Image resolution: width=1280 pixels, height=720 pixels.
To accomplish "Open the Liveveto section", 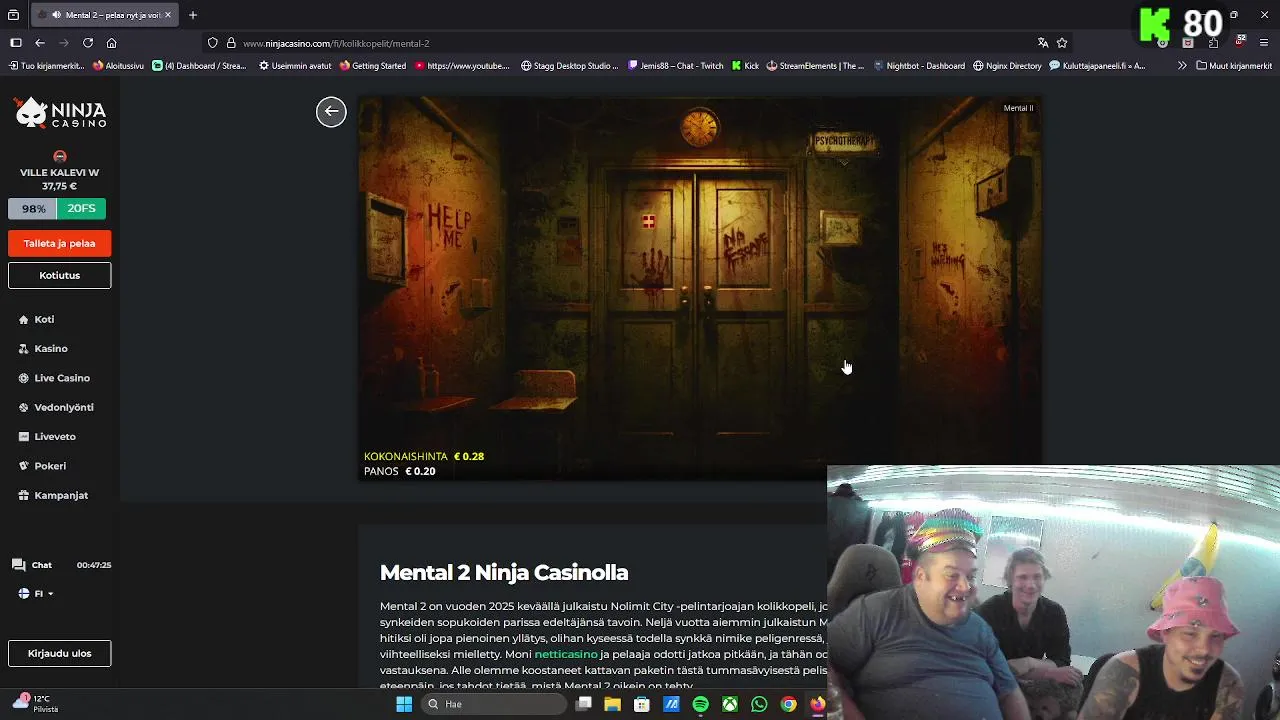I will [48, 436].
